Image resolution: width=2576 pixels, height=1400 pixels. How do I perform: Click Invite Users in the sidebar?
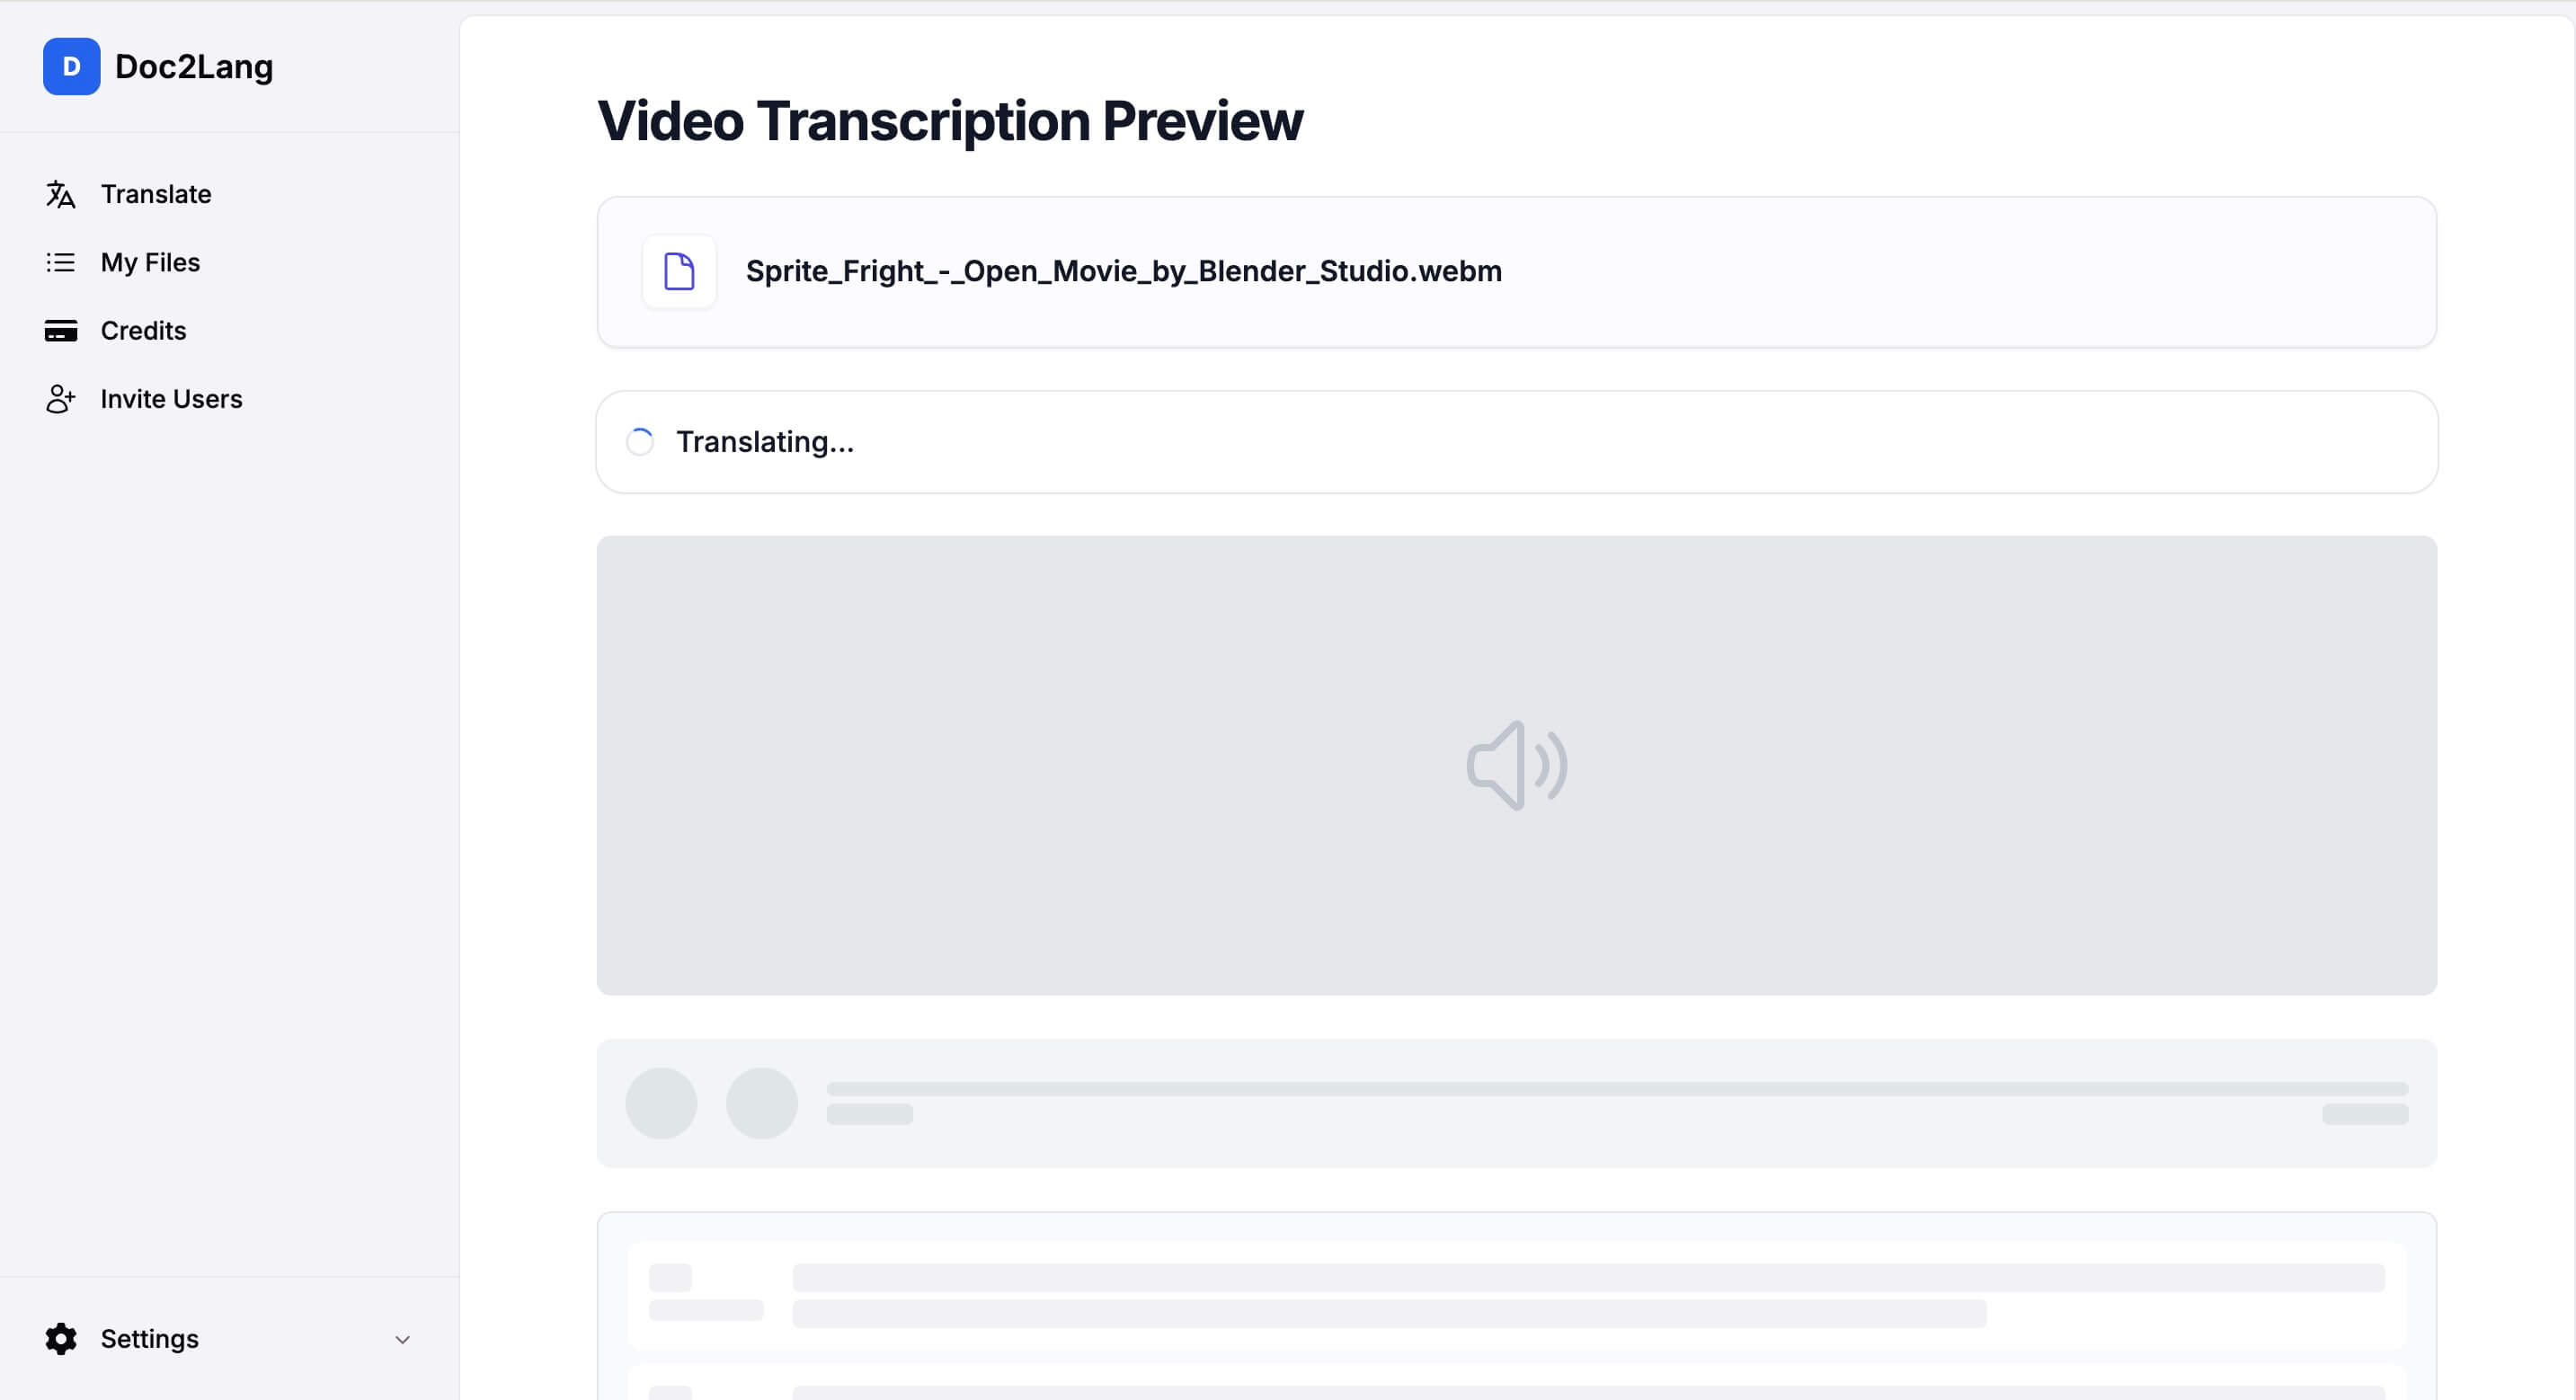(x=172, y=398)
